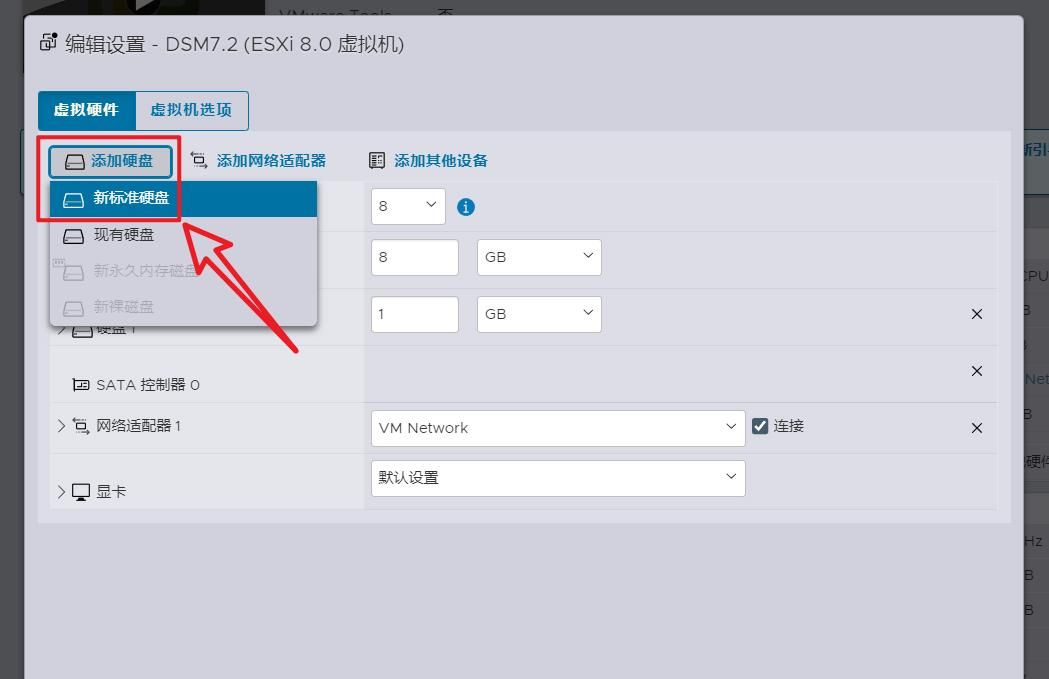Click the blue CPU info icon
The width and height of the screenshot is (1049, 679).
pyautogui.click(x=466, y=207)
